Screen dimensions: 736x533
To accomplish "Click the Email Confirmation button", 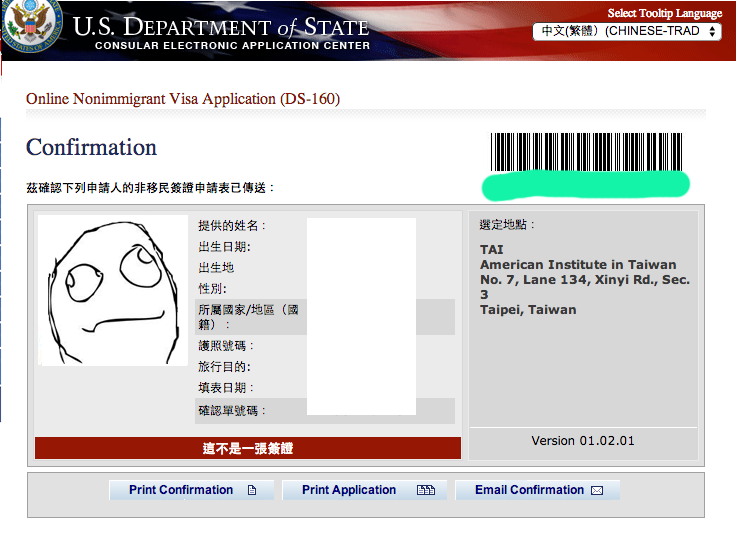I will pyautogui.click(x=537, y=490).
